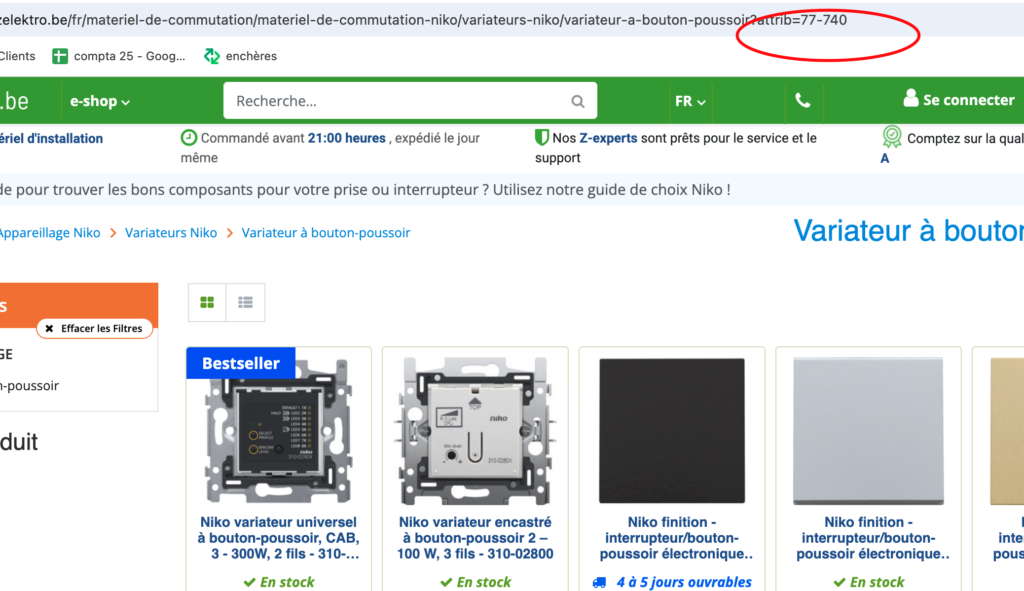Click the browser address bar URL

point(423,20)
